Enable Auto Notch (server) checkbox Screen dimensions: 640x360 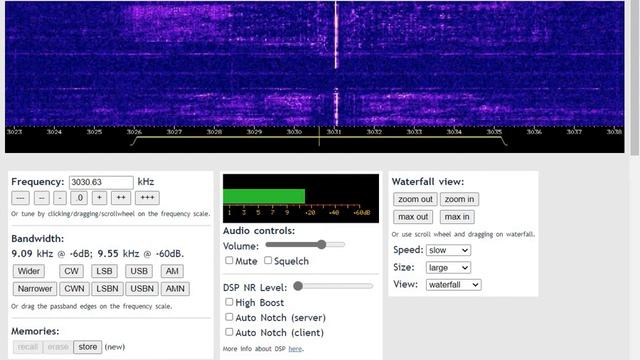point(229,317)
